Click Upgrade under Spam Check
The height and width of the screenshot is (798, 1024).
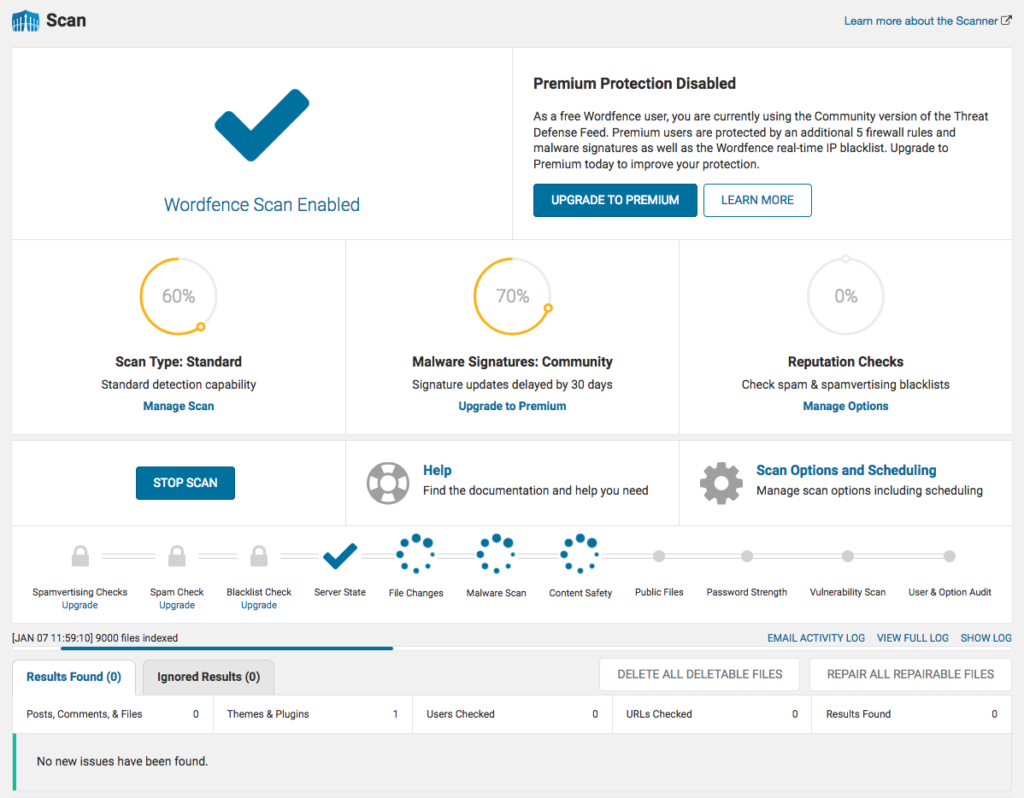coord(177,605)
